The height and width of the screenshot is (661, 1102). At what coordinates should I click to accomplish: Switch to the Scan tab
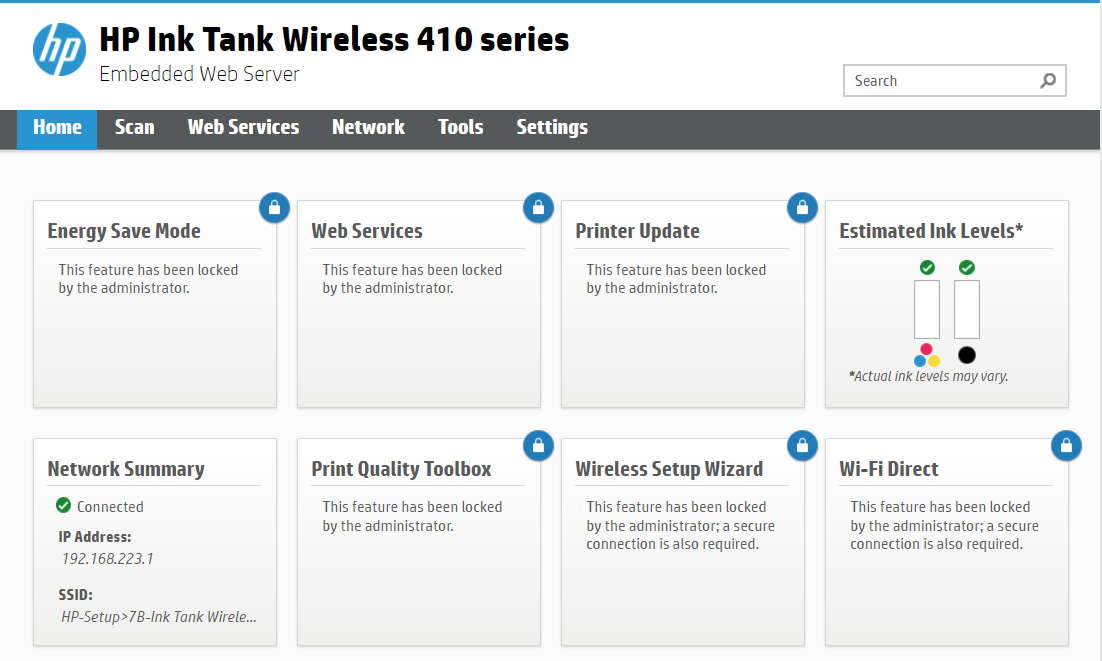[134, 127]
